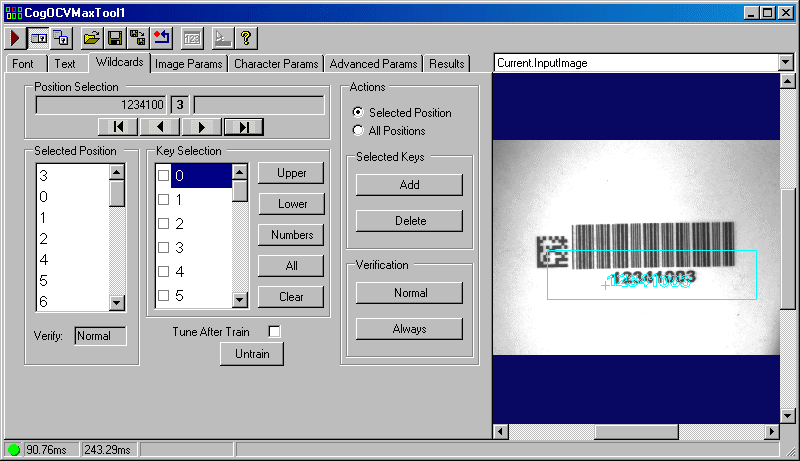Select the All Positions radio button
Image resolution: width=800 pixels, height=461 pixels.
point(358,131)
